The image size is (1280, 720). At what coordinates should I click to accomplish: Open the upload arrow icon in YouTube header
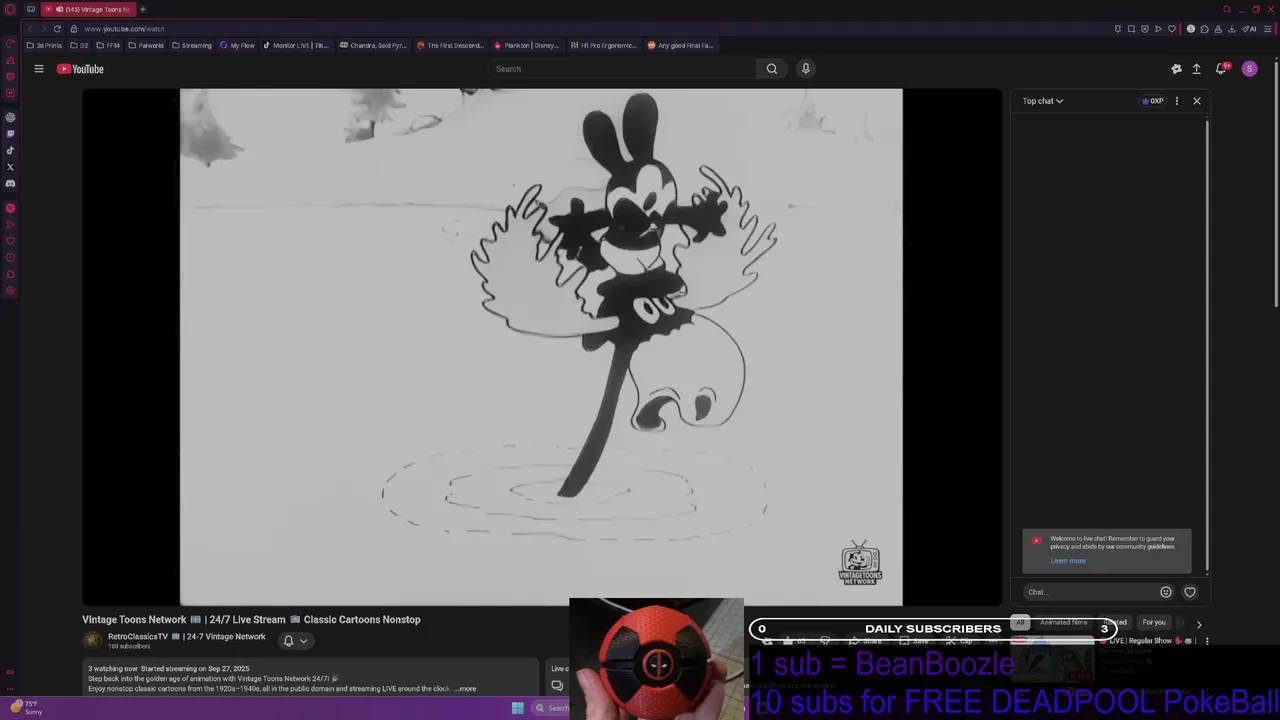1196,69
